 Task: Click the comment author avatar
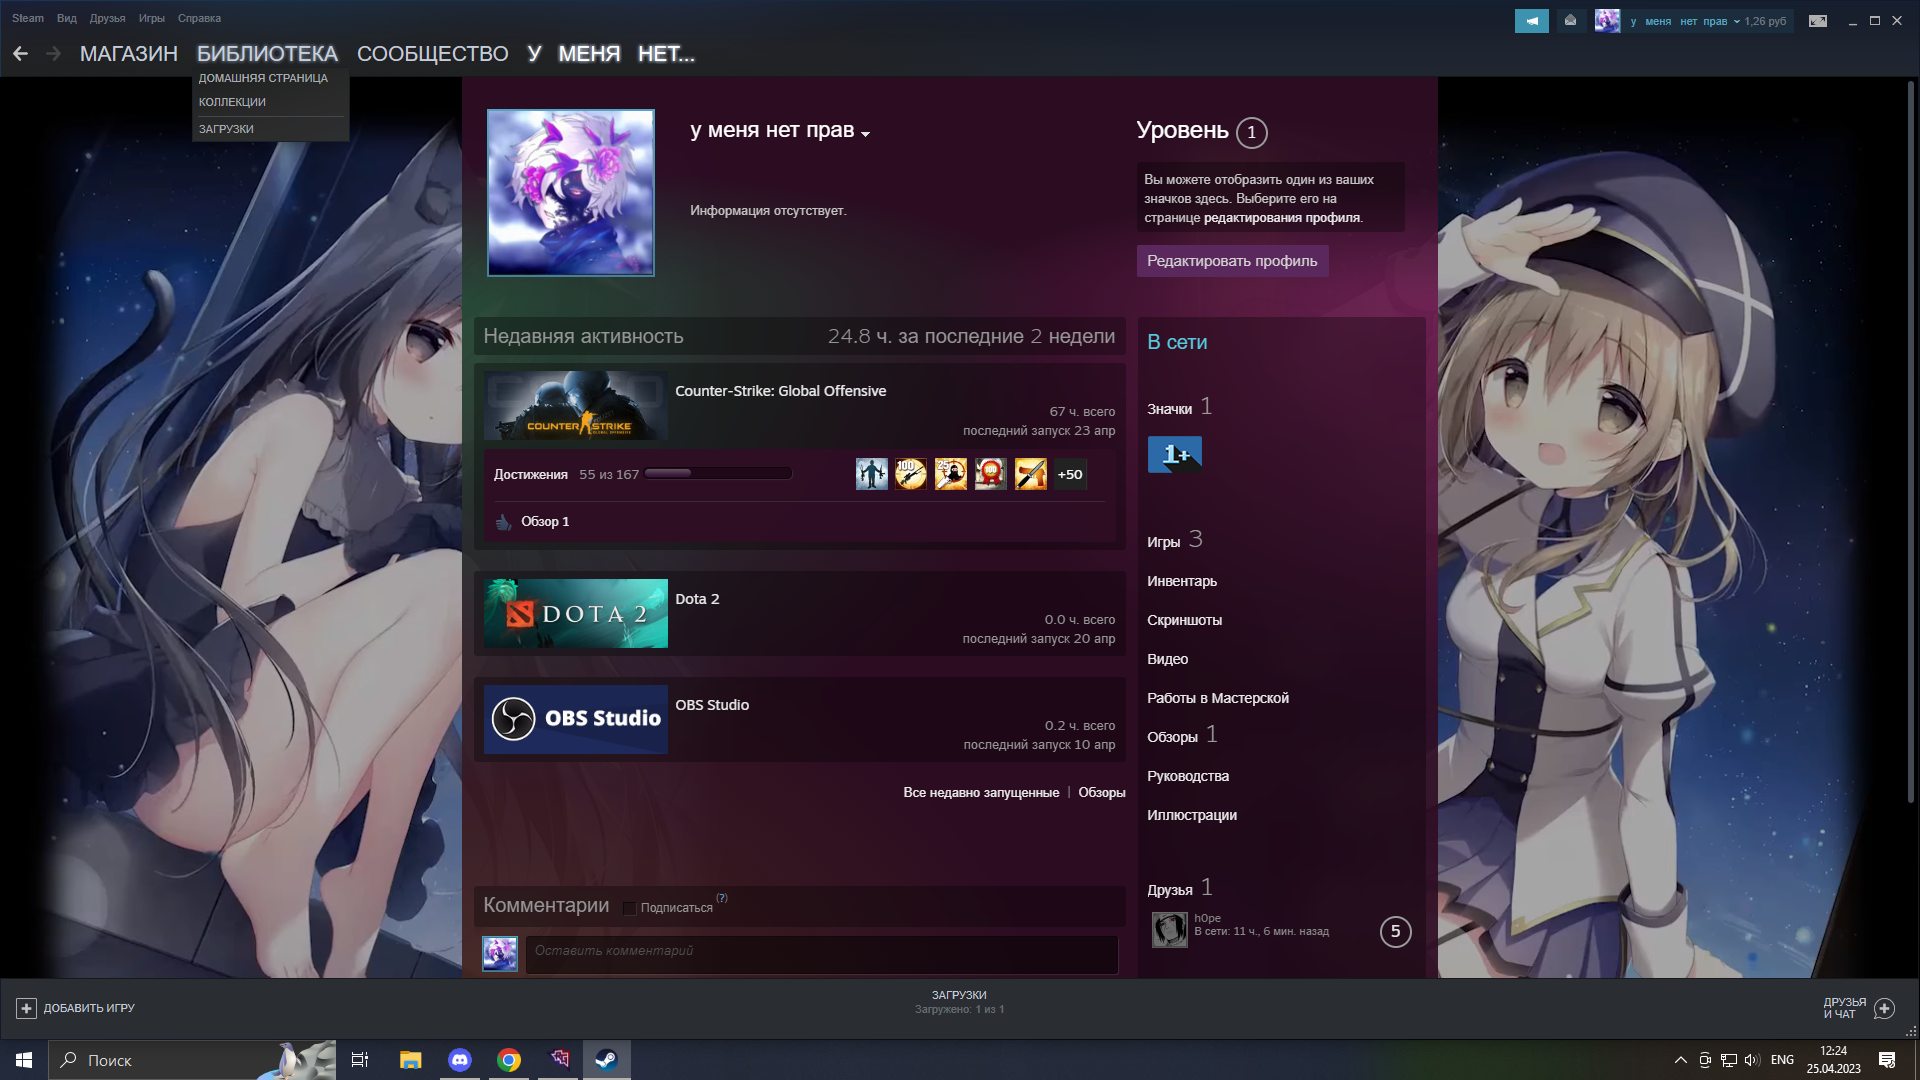coord(500,954)
